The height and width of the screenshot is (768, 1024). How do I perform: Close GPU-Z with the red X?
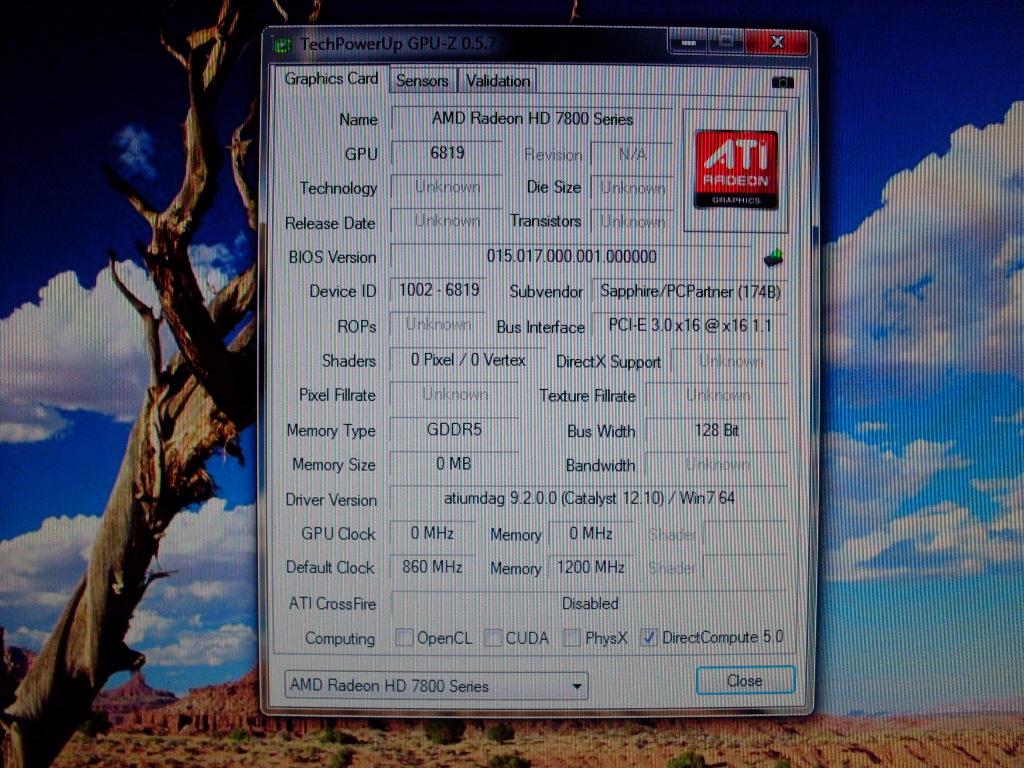tap(776, 42)
